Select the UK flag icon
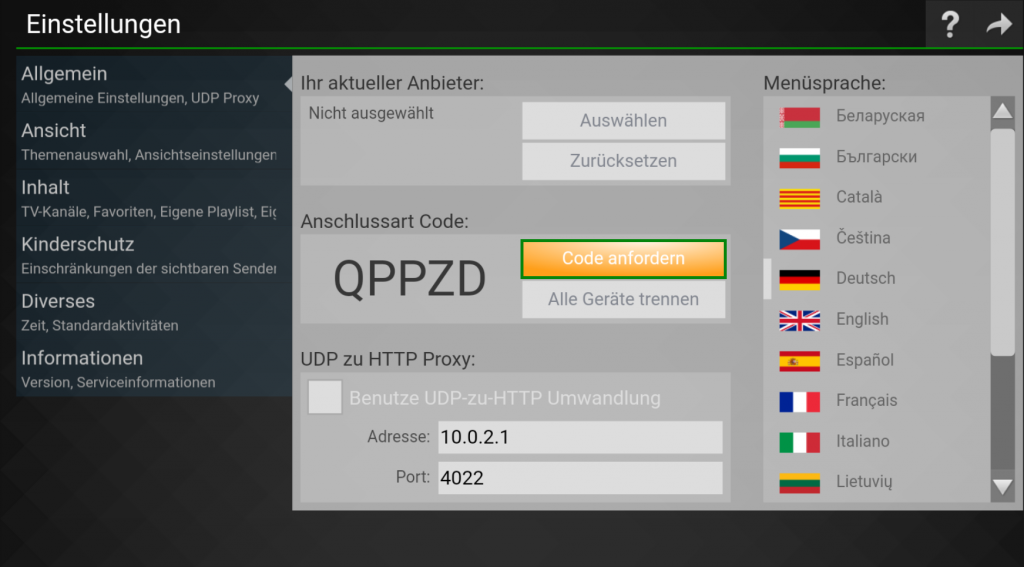Screen dimensions: 1024x567 click(799, 320)
